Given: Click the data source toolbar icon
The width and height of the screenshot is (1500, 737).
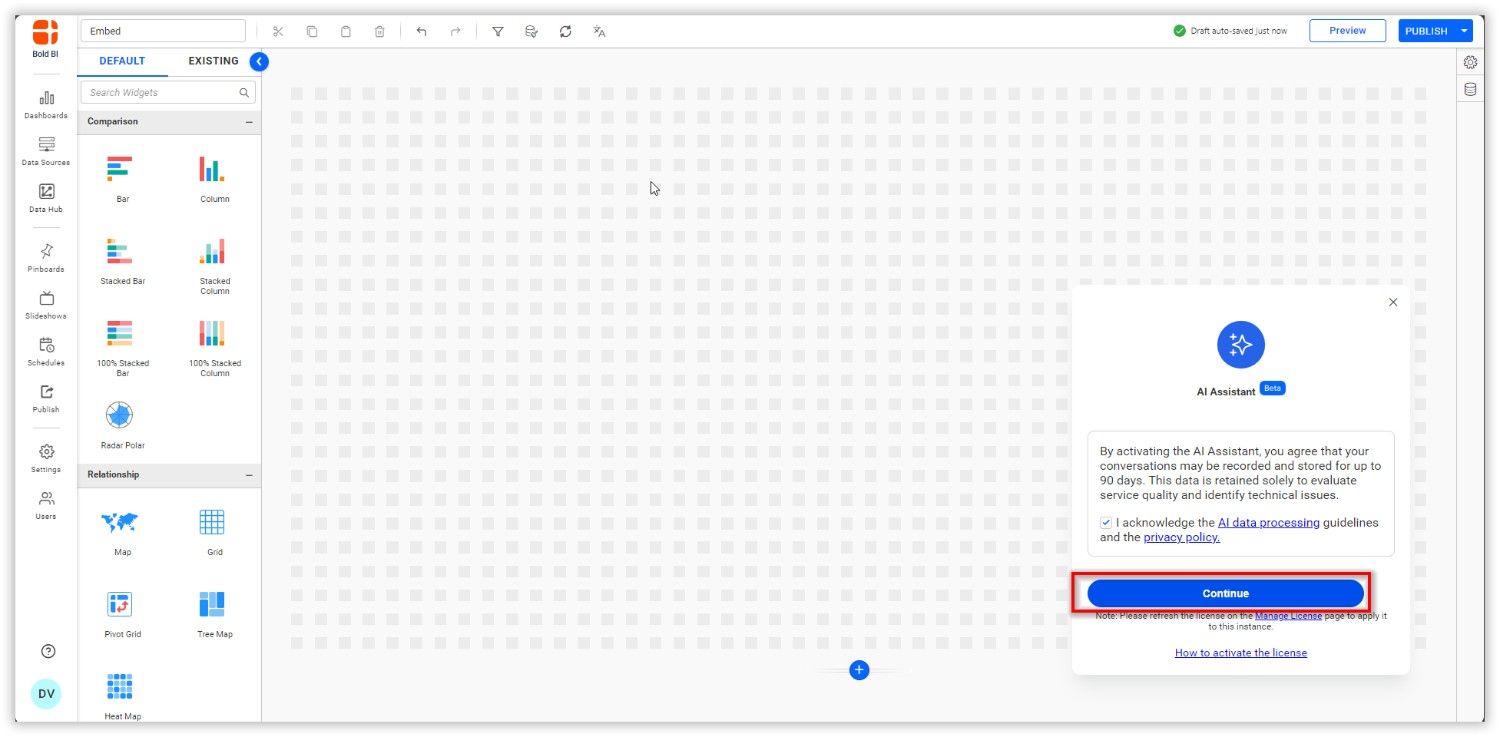Looking at the screenshot, I should pyautogui.click(x=531, y=31).
